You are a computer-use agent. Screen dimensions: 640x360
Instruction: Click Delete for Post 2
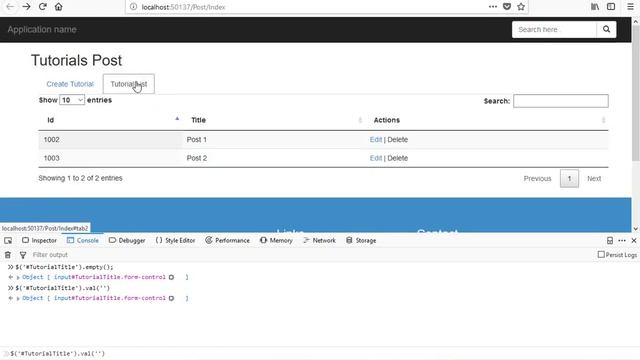point(398,158)
